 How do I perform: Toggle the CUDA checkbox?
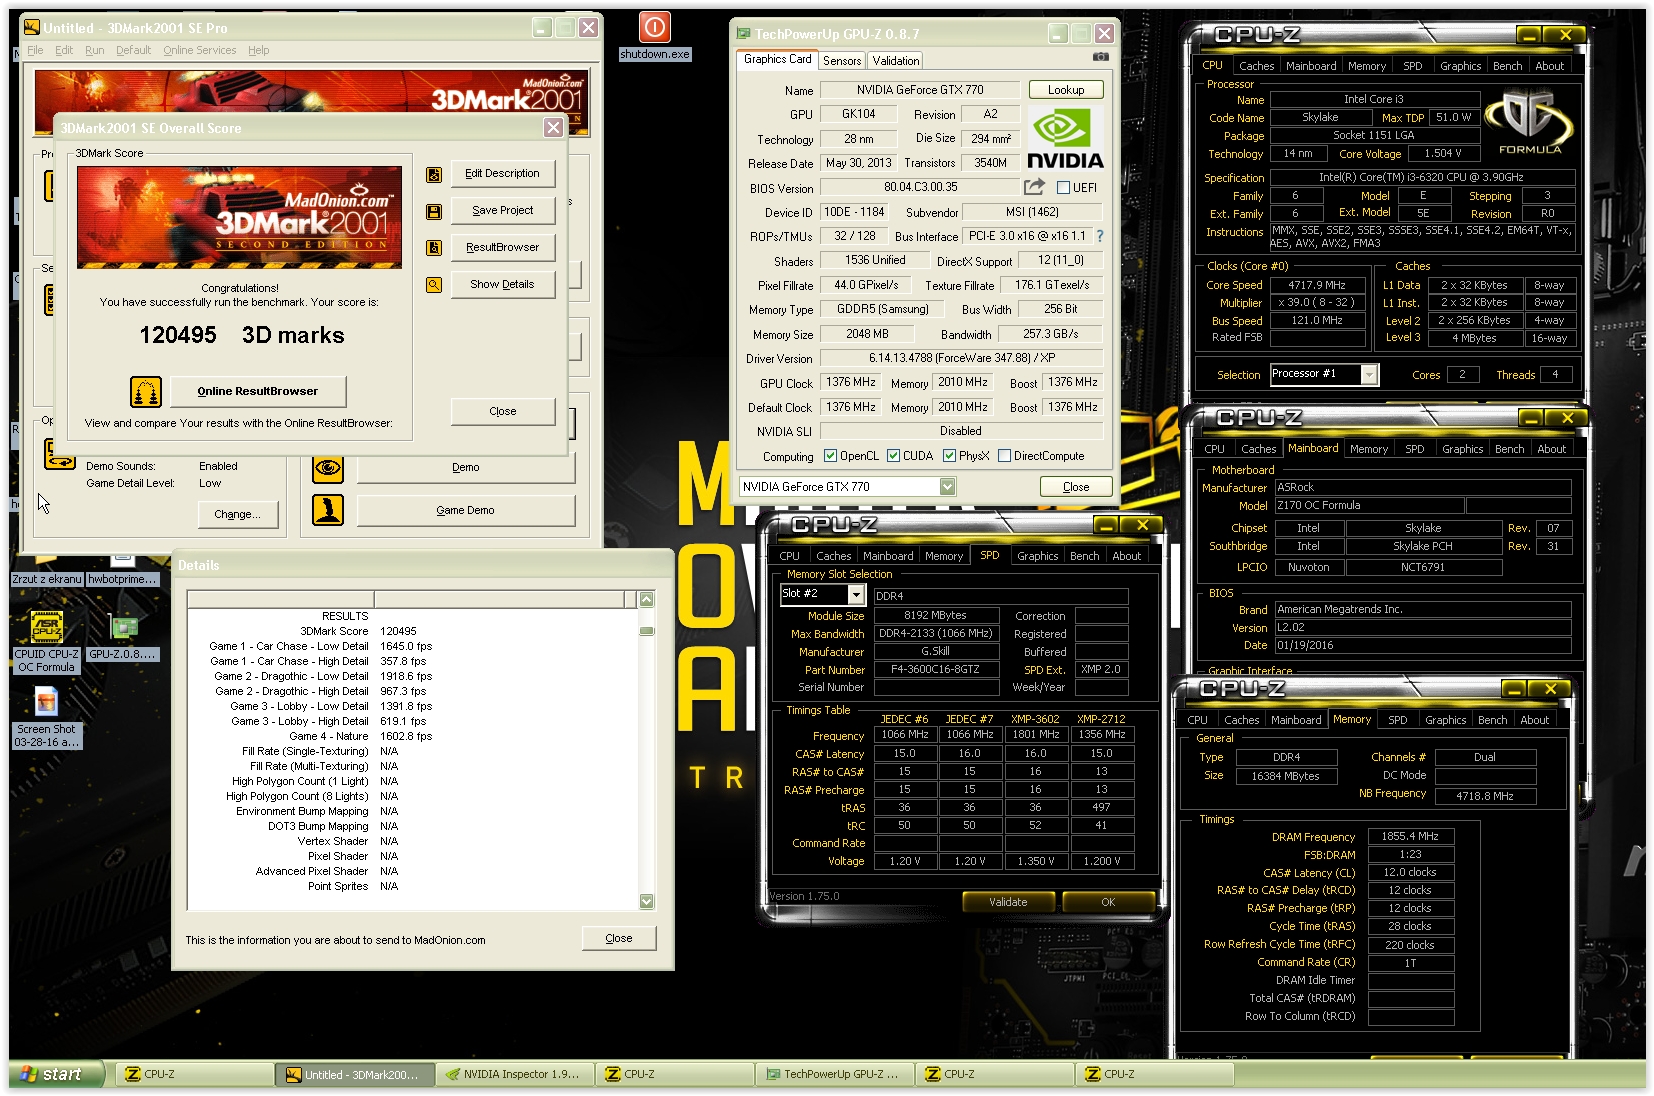point(893,456)
